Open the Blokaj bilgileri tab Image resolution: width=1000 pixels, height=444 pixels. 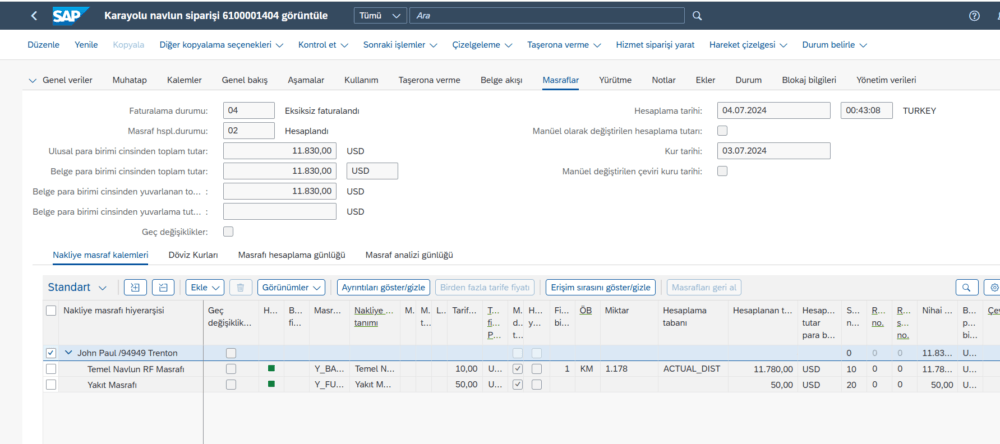(809, 80)
